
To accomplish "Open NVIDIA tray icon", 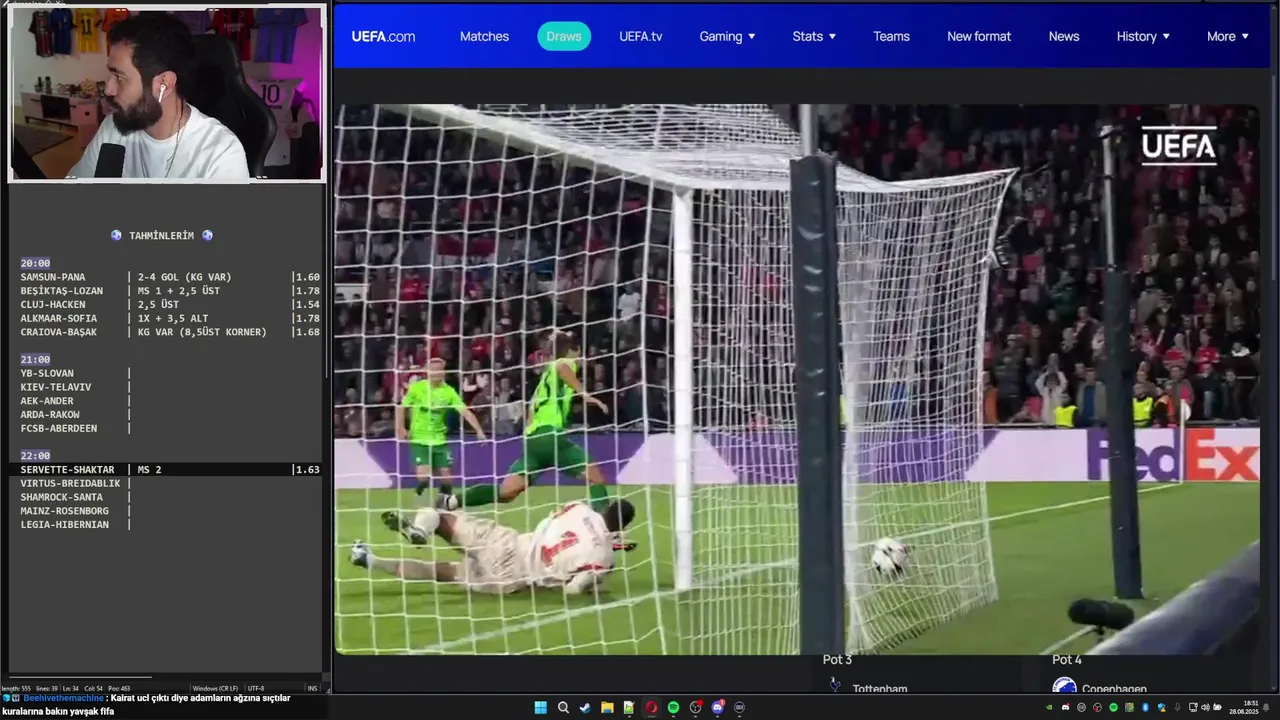I will [1049, 707].
